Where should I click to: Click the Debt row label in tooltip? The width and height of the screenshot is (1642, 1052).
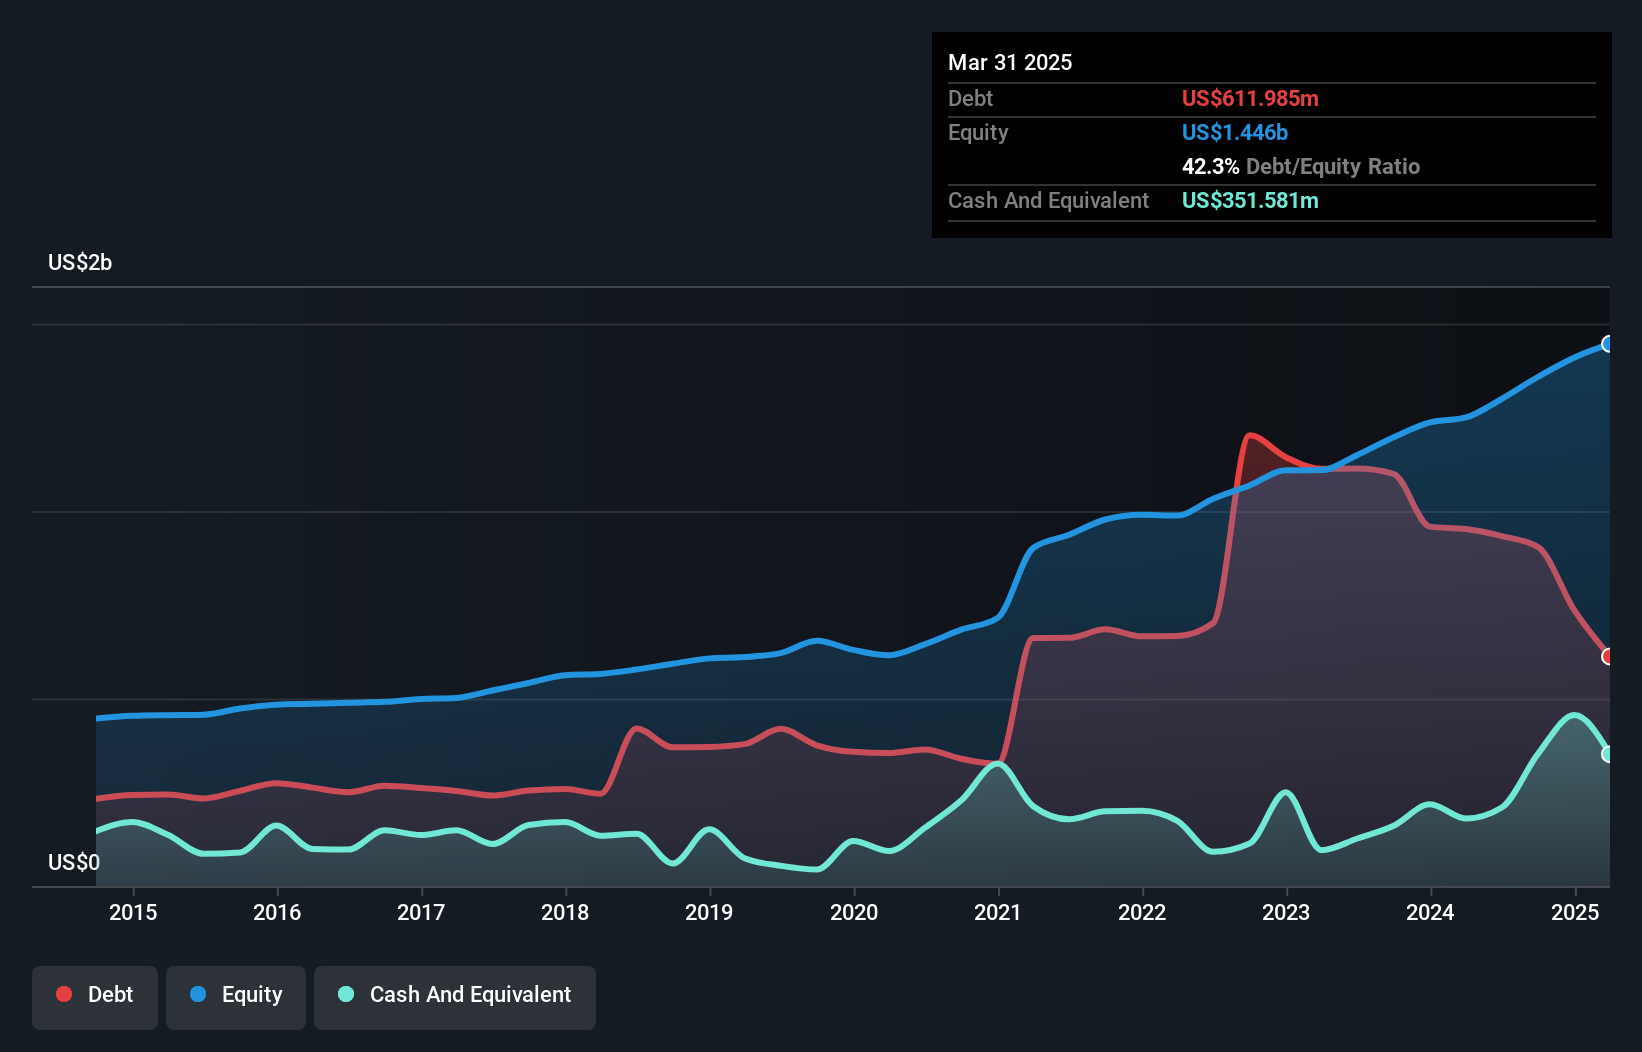tap(970, 99)
